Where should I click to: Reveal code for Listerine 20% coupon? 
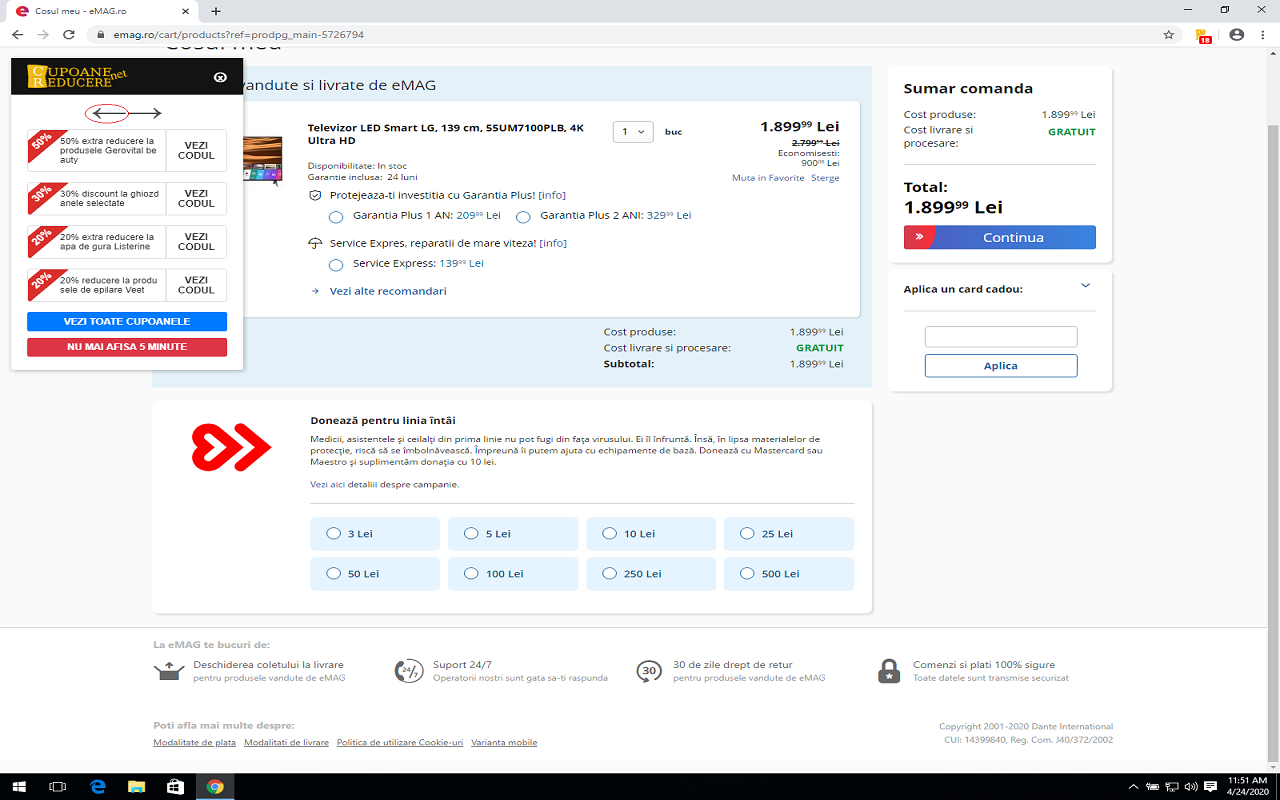(x=196, y=241)
